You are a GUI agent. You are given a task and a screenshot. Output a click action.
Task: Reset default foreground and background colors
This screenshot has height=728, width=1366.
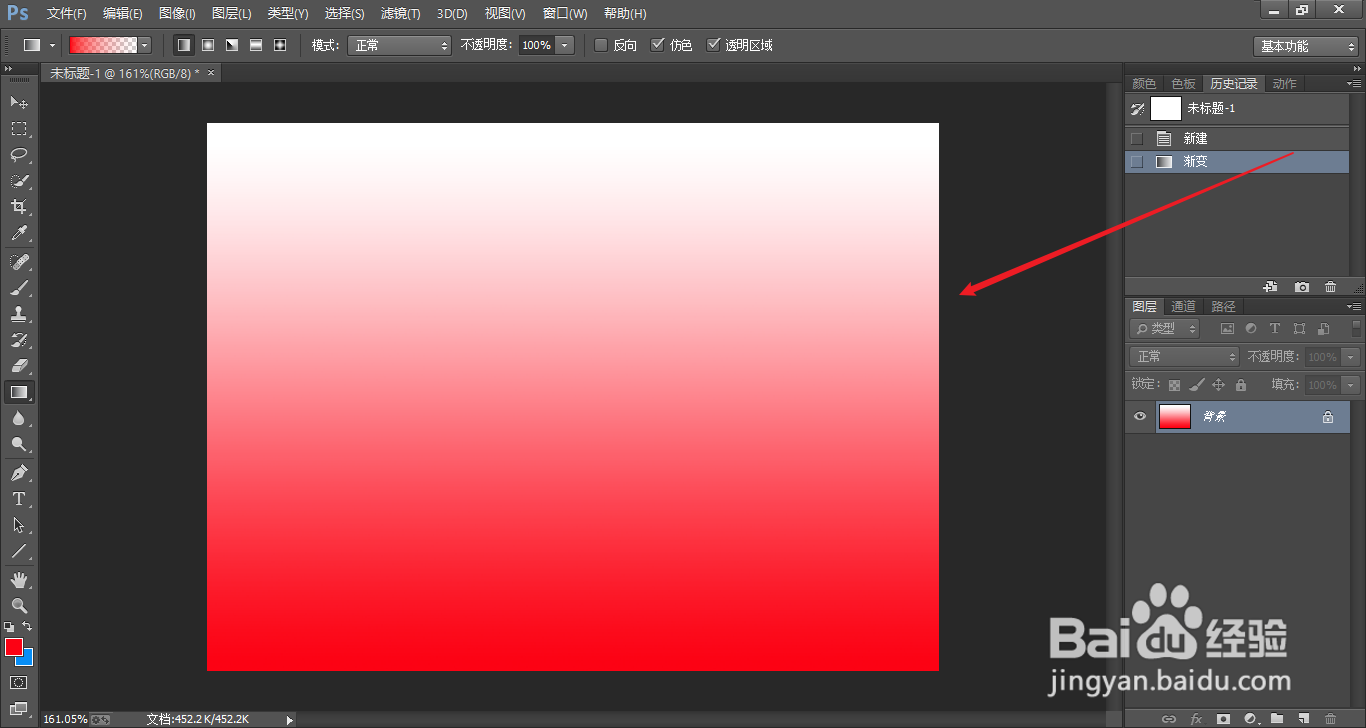[x=9, y=626]
